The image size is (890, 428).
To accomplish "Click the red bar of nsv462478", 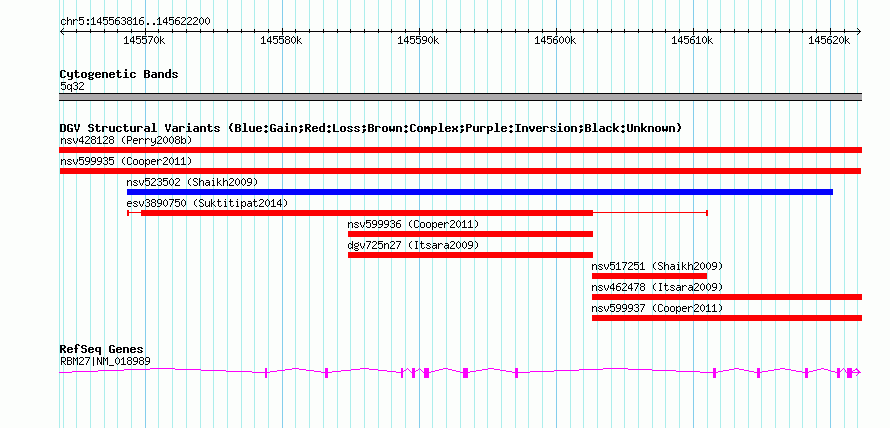I will point(727,297).
